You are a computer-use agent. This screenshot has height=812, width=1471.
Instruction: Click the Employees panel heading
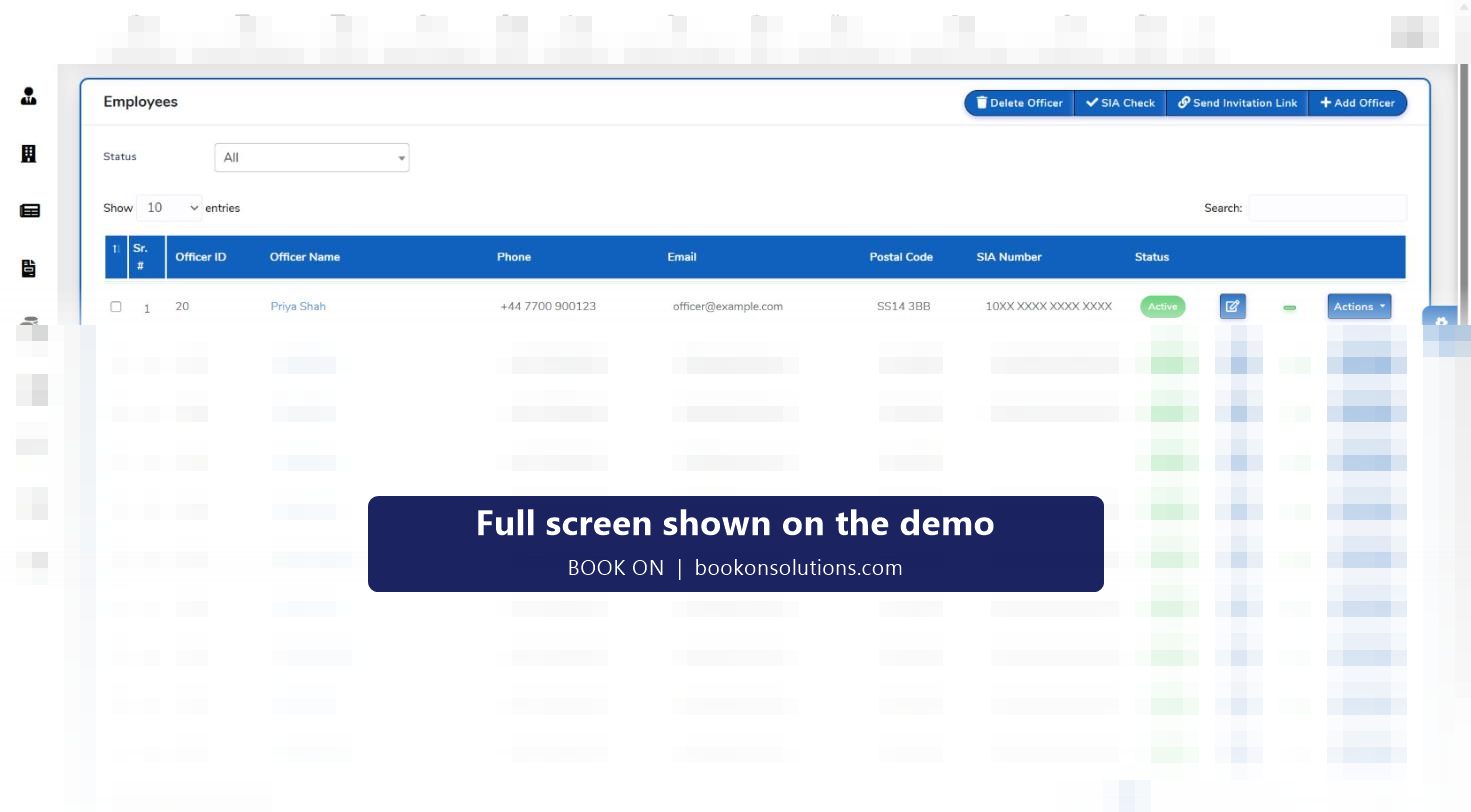141,102
